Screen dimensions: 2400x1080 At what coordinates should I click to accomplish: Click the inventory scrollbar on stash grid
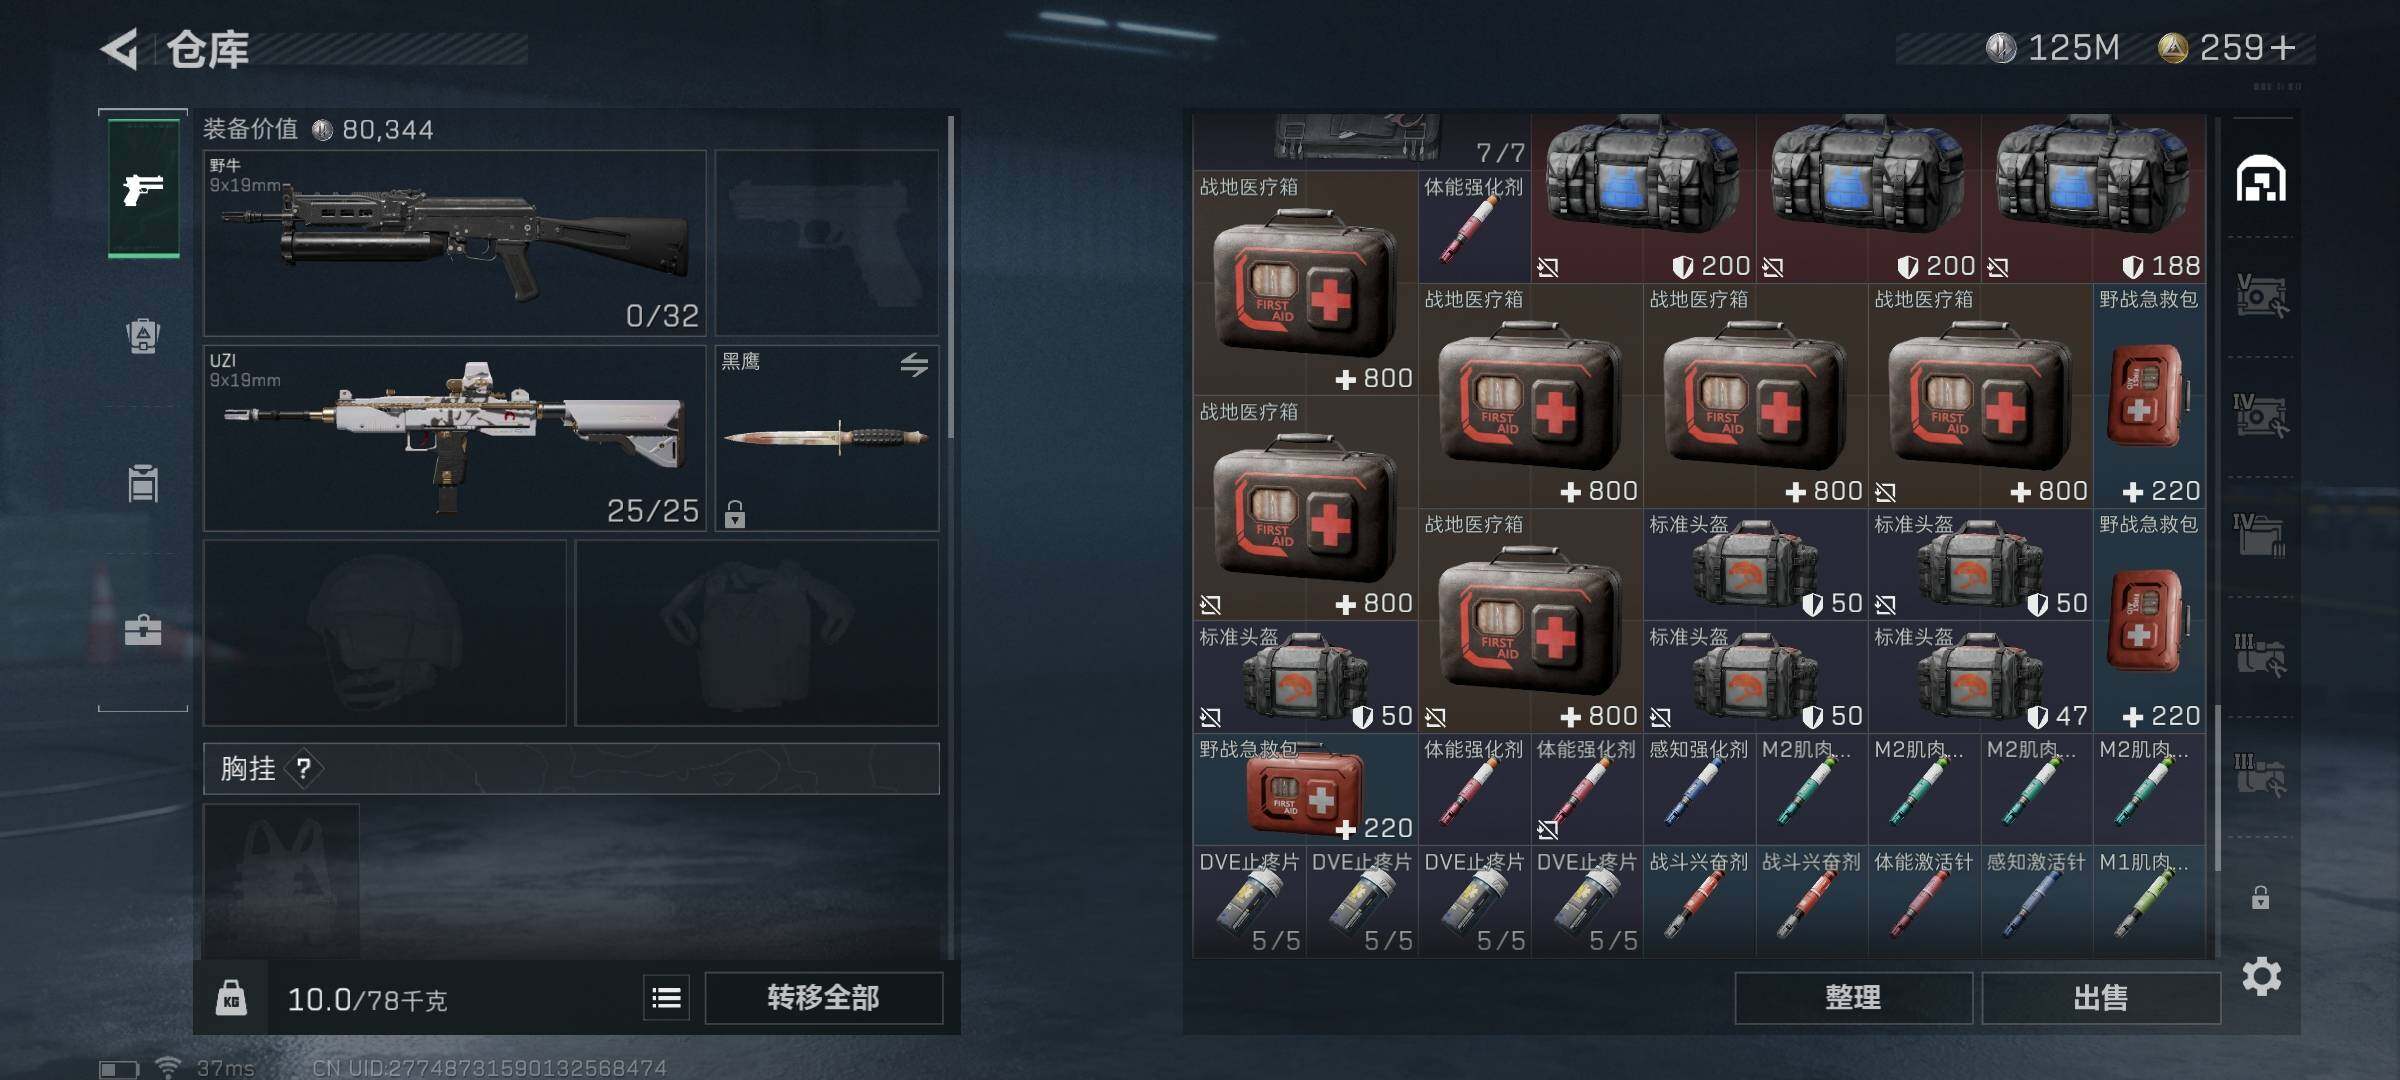(2217, 787)
